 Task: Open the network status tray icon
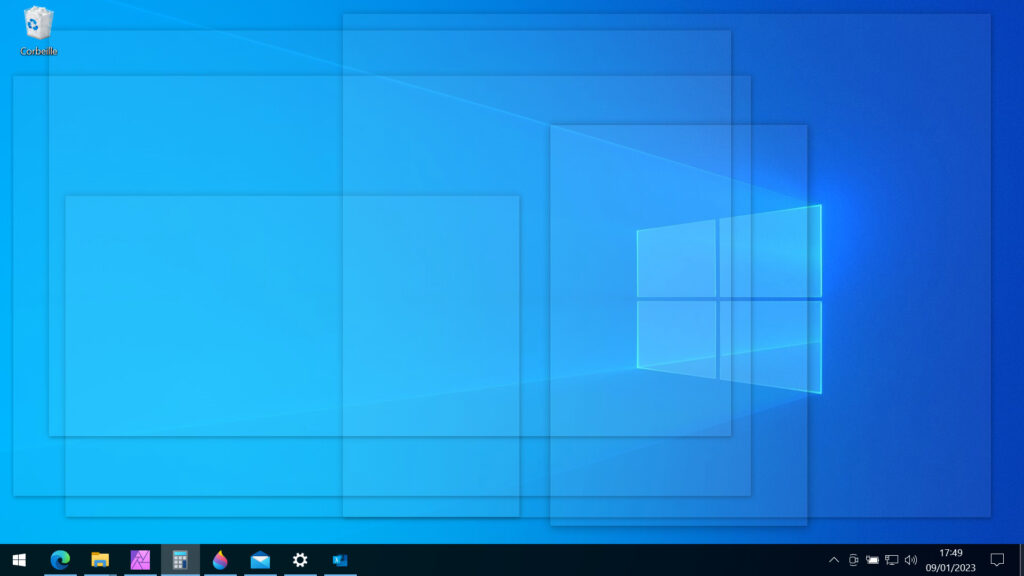click(x=891, y=560)
